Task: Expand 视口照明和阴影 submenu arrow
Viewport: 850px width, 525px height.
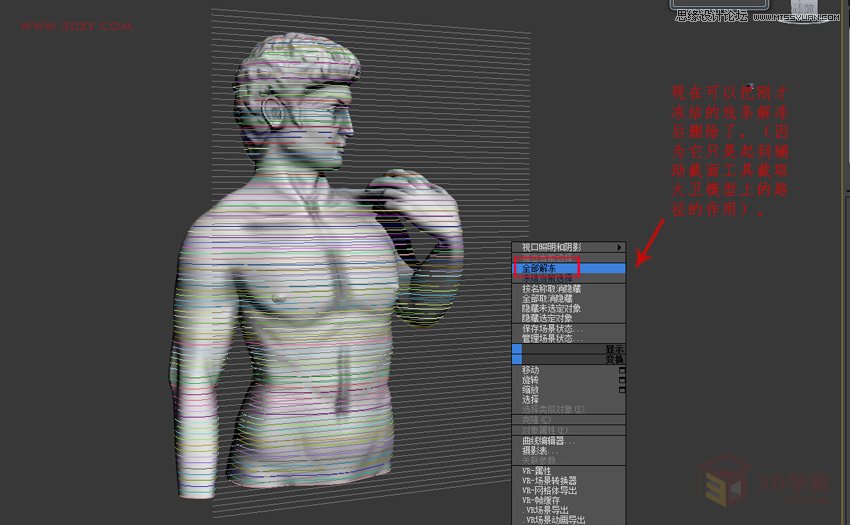Action: 619,247
